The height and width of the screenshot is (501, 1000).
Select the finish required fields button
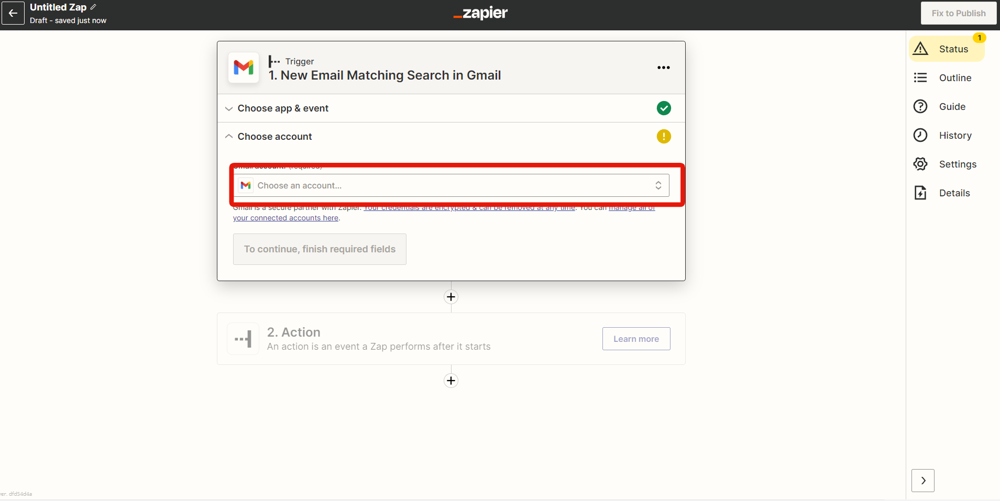320,249
